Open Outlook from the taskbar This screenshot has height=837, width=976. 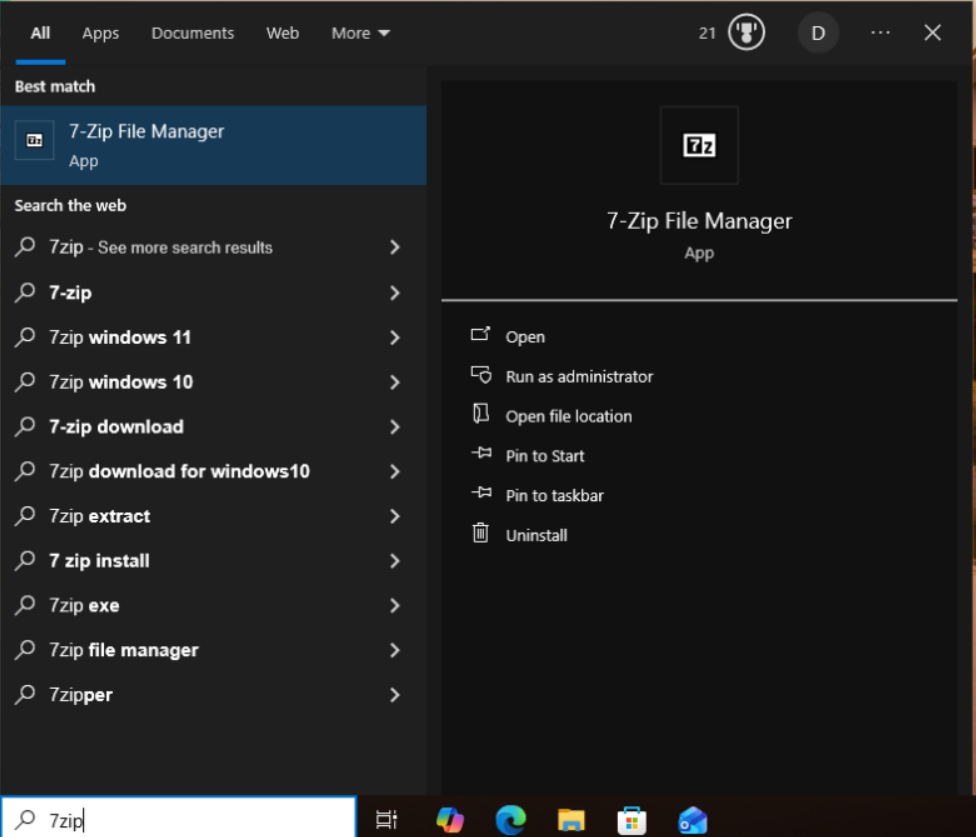tap(692, 820)
